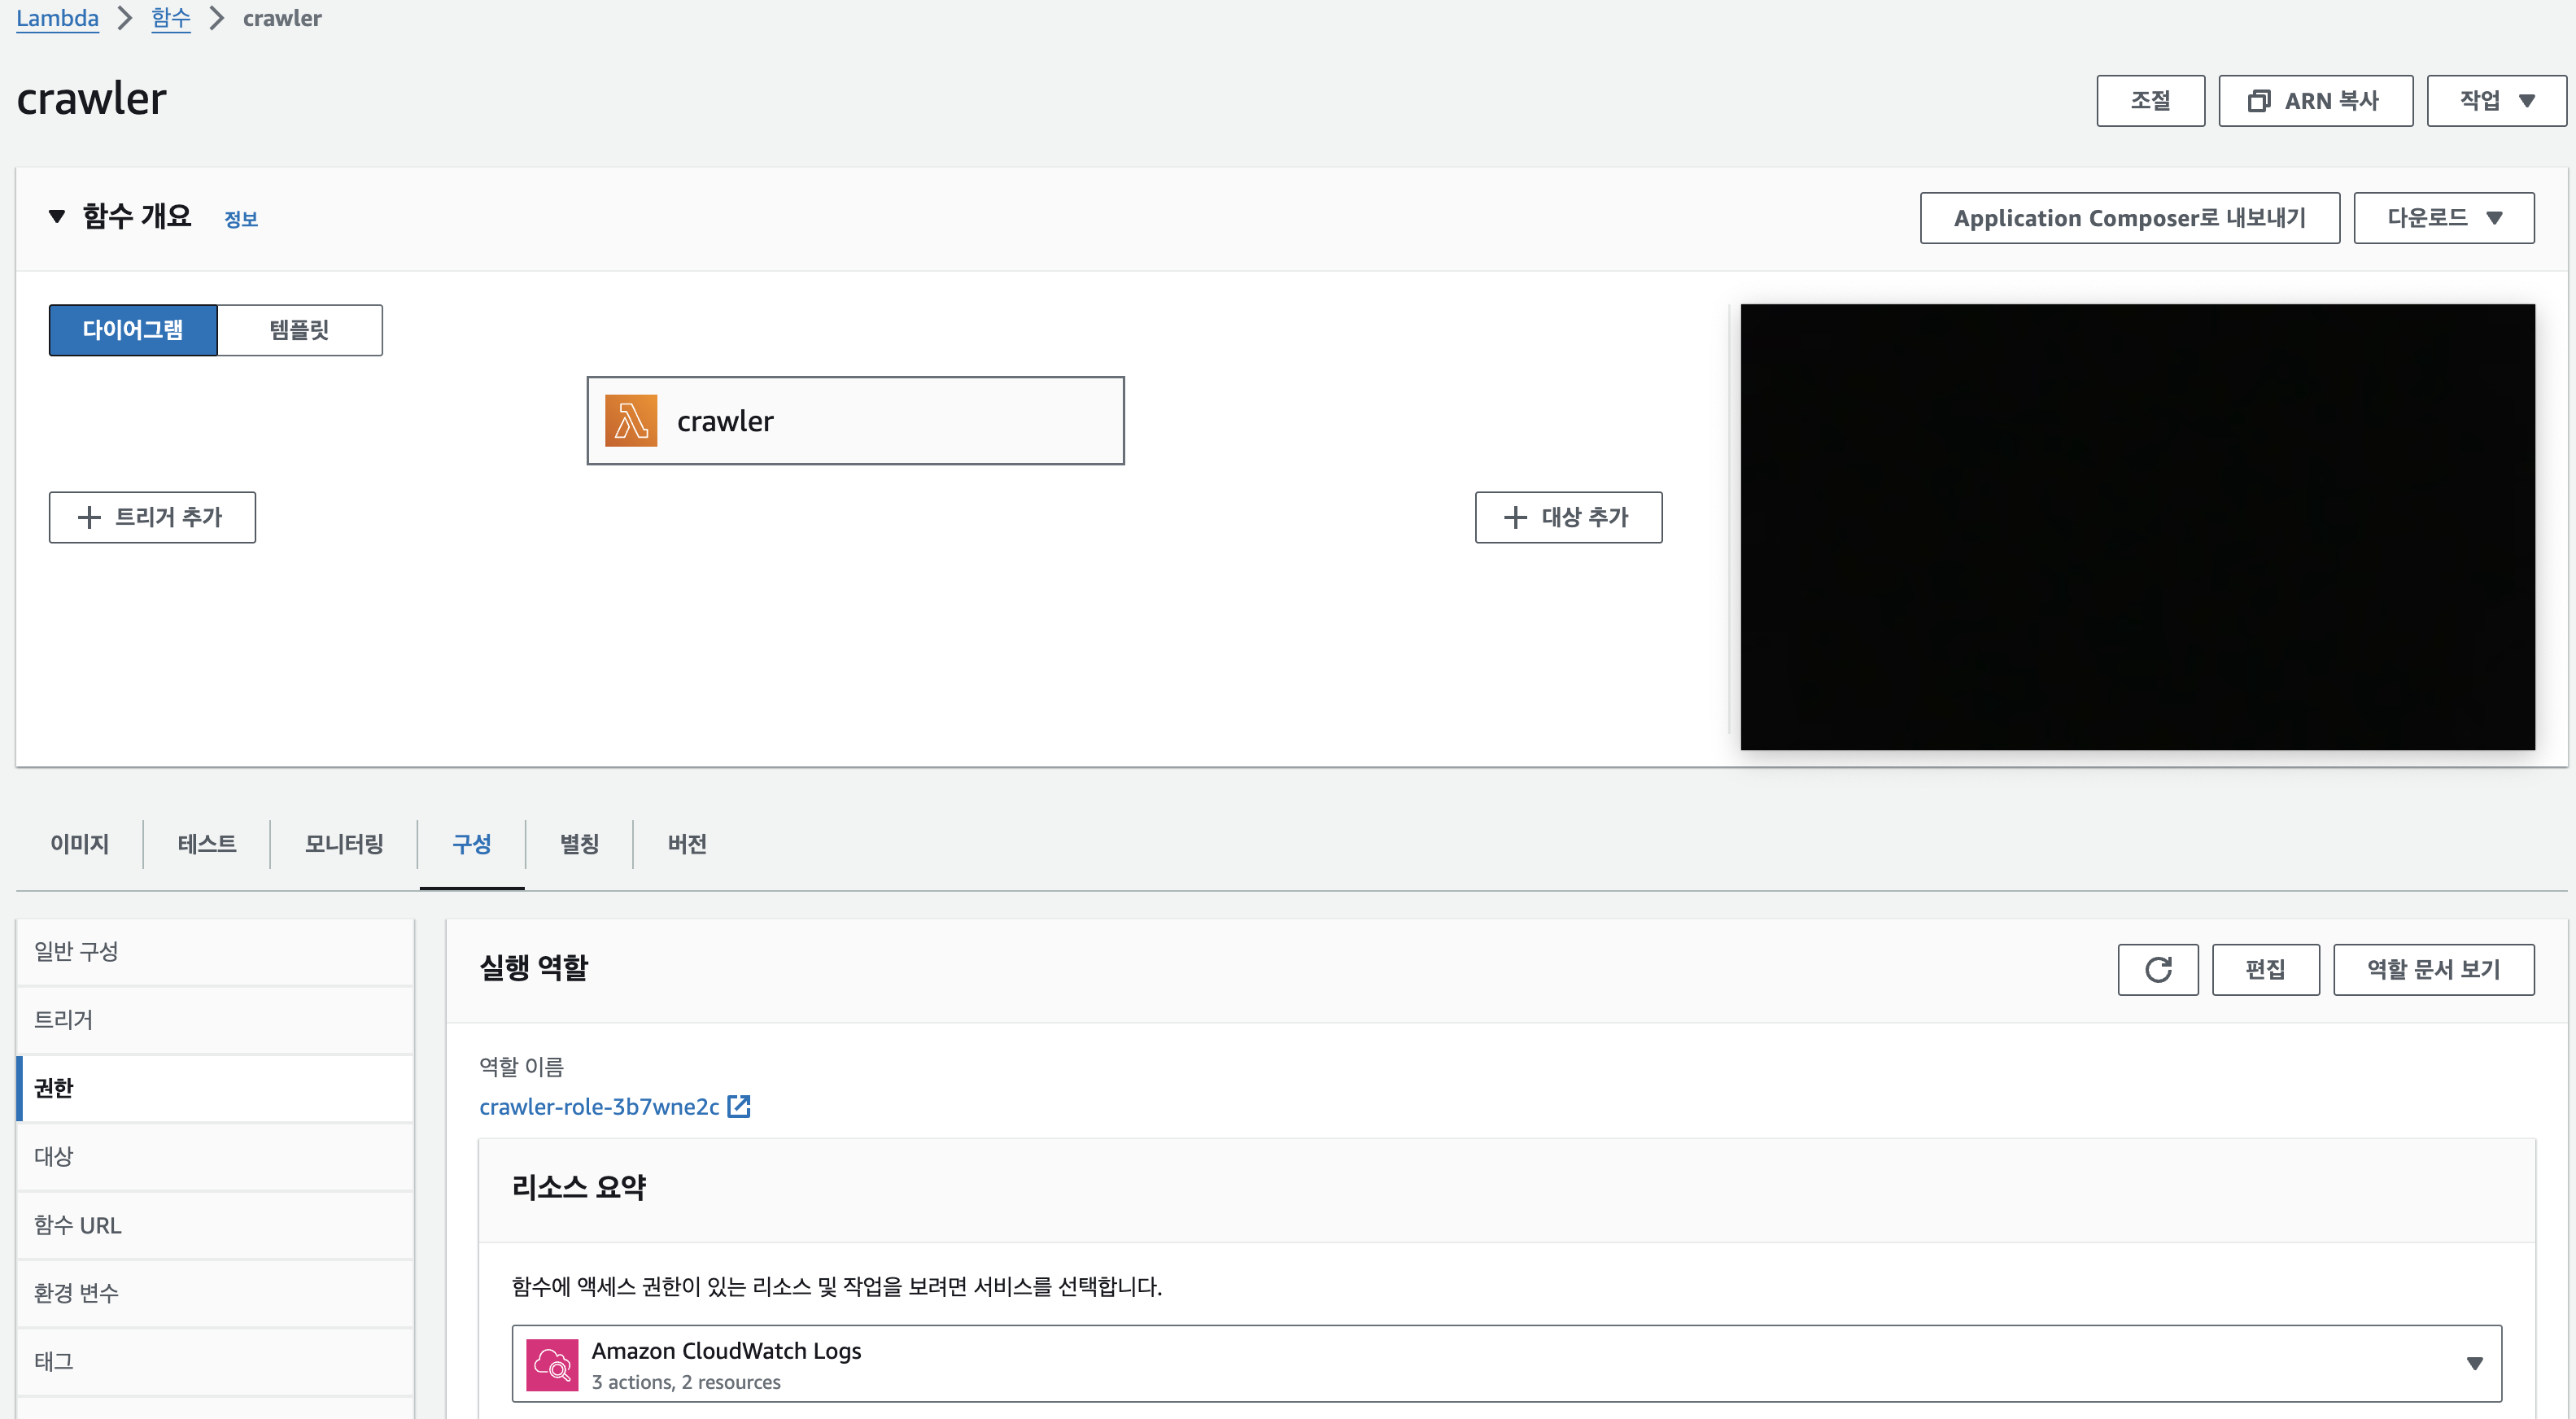The width and height of the screenshot is (2576, 1419).
Task: Switch to the 템플릿 view toggle
Action: pyautogui.click(x=299, y=330)
